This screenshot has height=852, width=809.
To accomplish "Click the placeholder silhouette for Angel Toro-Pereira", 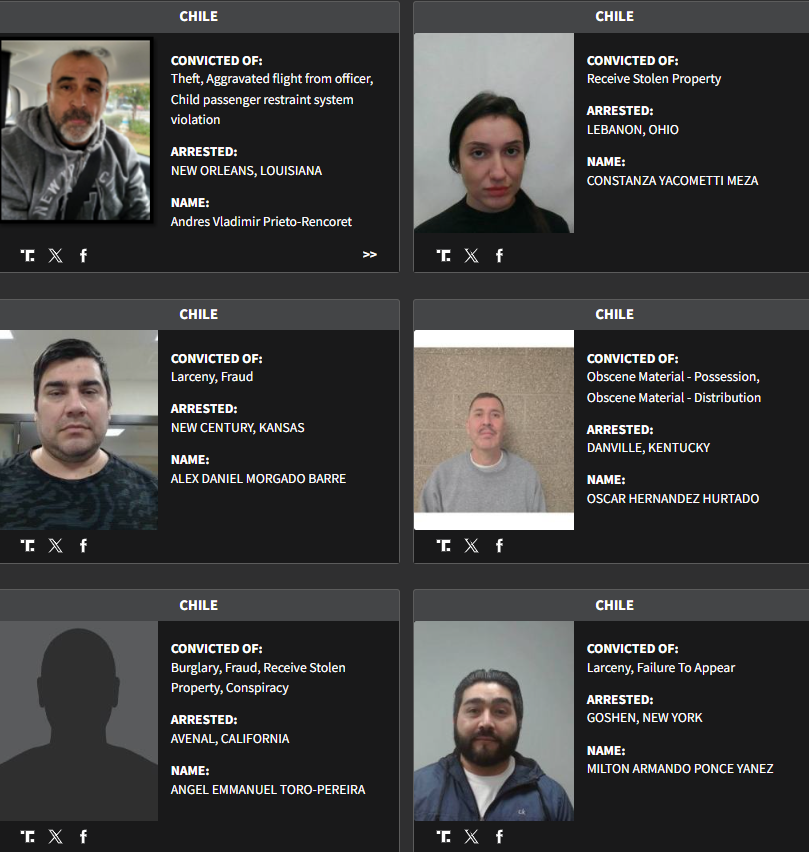I will tap(79, 721).
